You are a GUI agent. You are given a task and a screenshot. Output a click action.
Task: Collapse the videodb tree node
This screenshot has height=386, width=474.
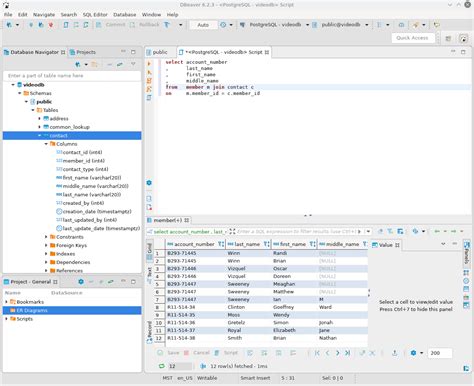[x=13, y=85]
